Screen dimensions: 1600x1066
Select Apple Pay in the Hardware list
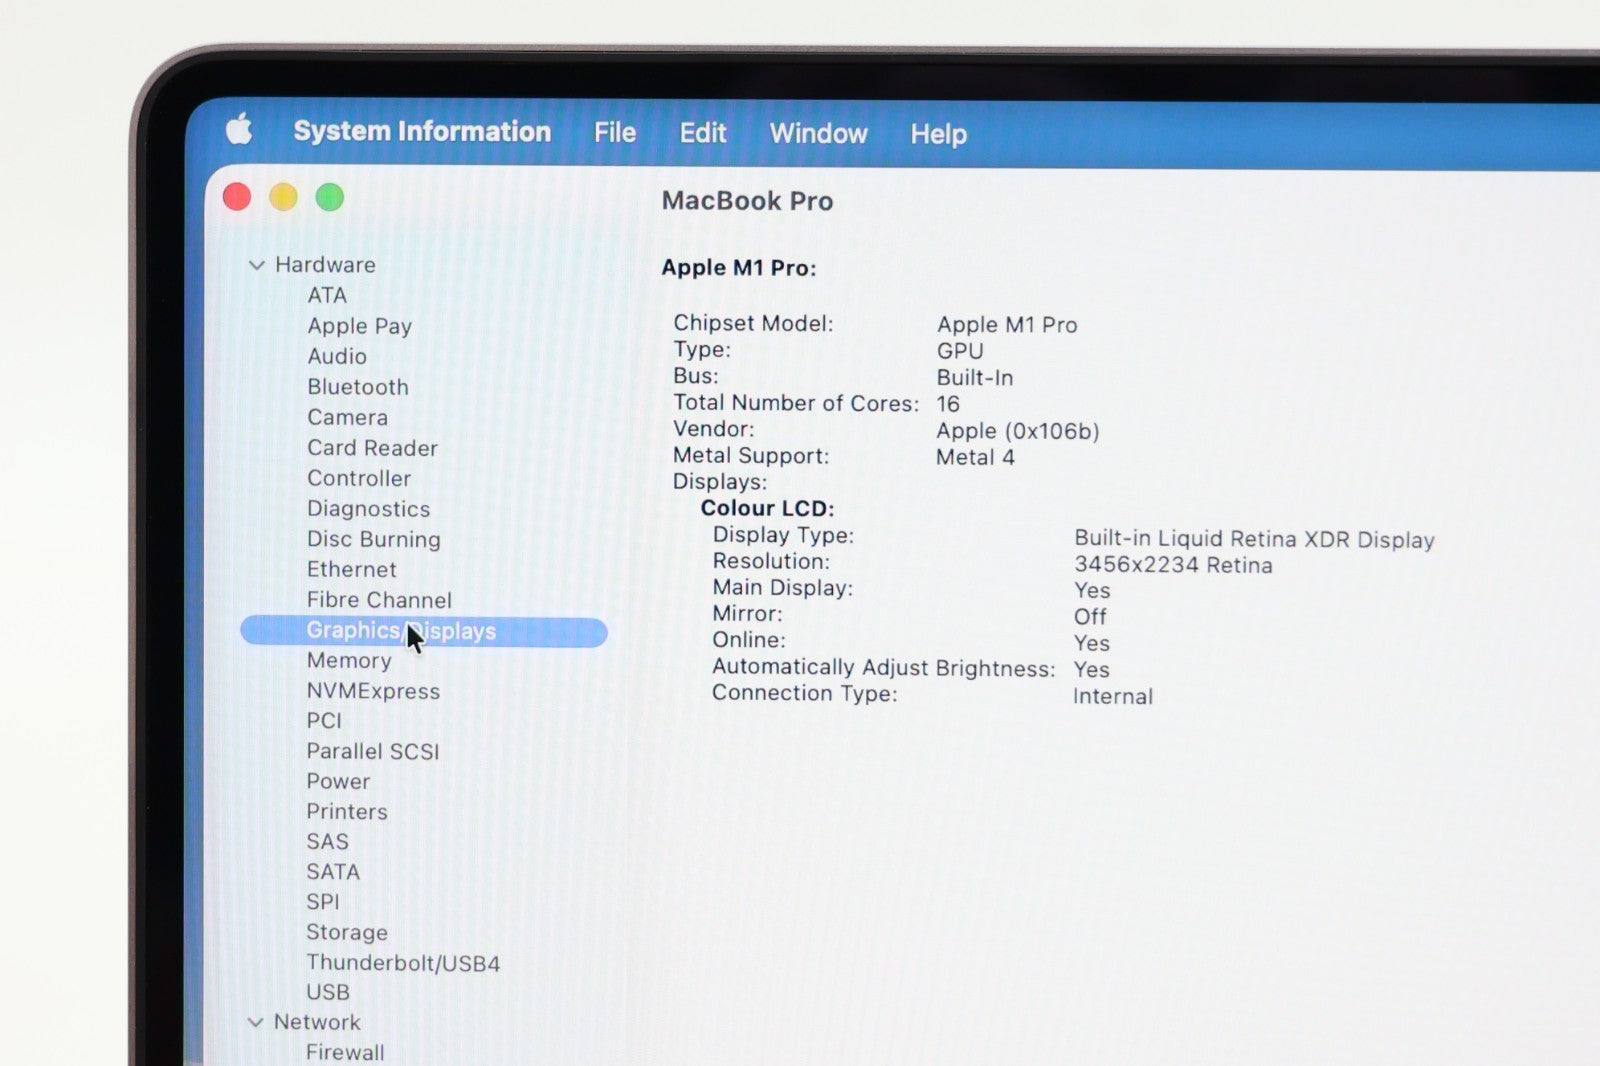tap(359, 326)
